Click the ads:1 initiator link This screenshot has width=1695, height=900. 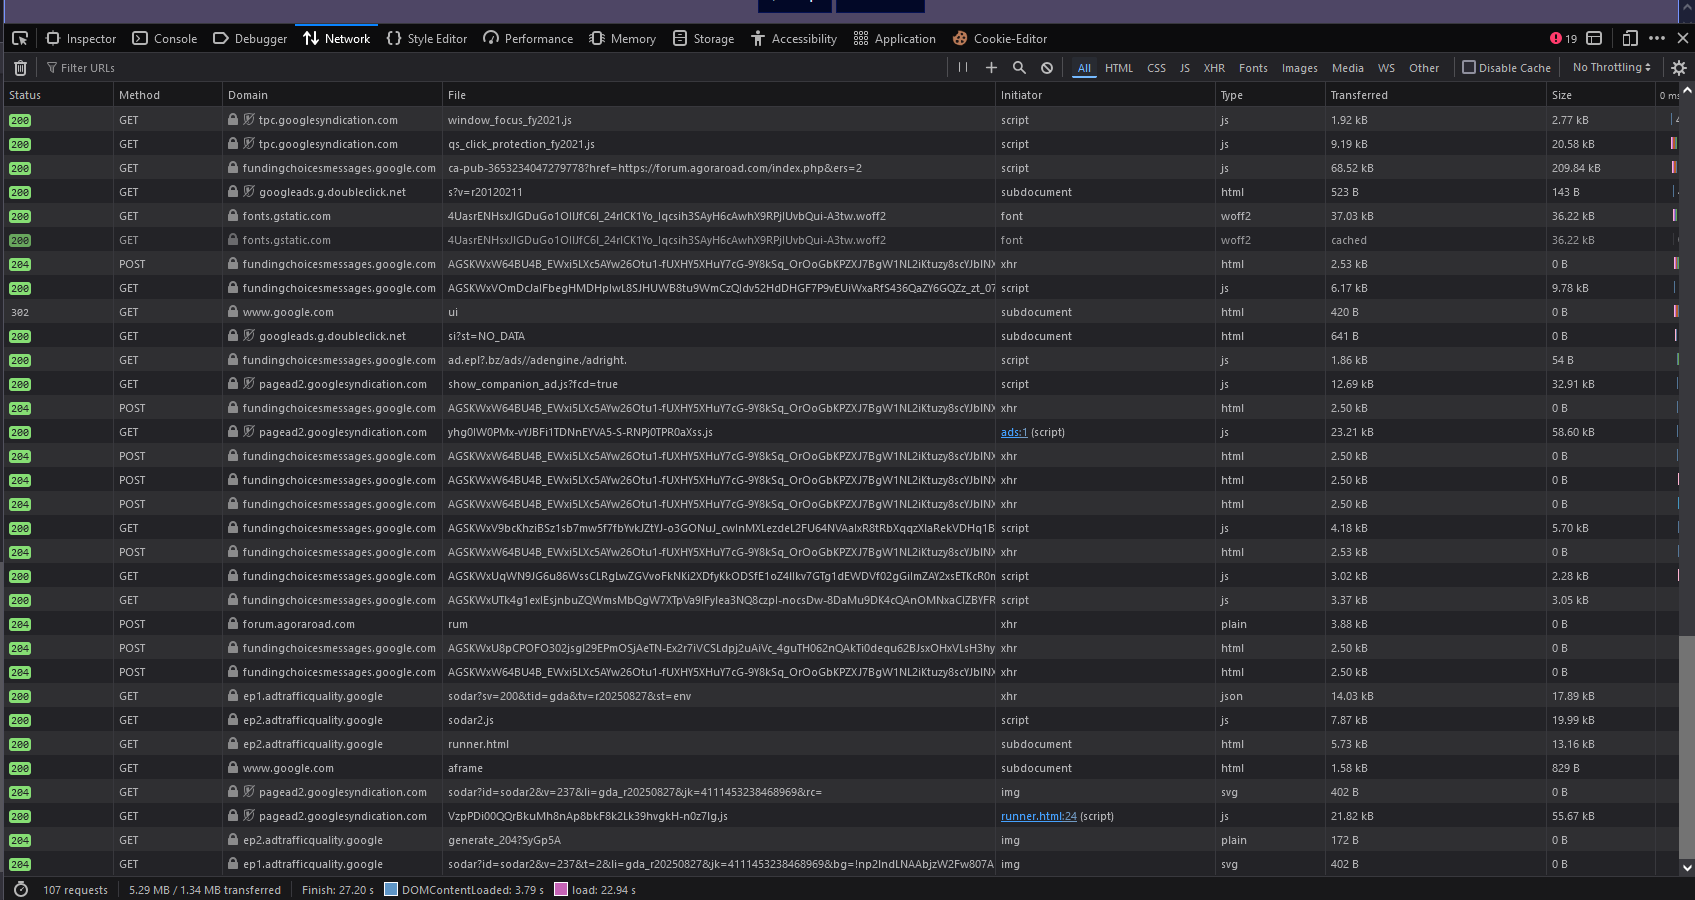1014,432
